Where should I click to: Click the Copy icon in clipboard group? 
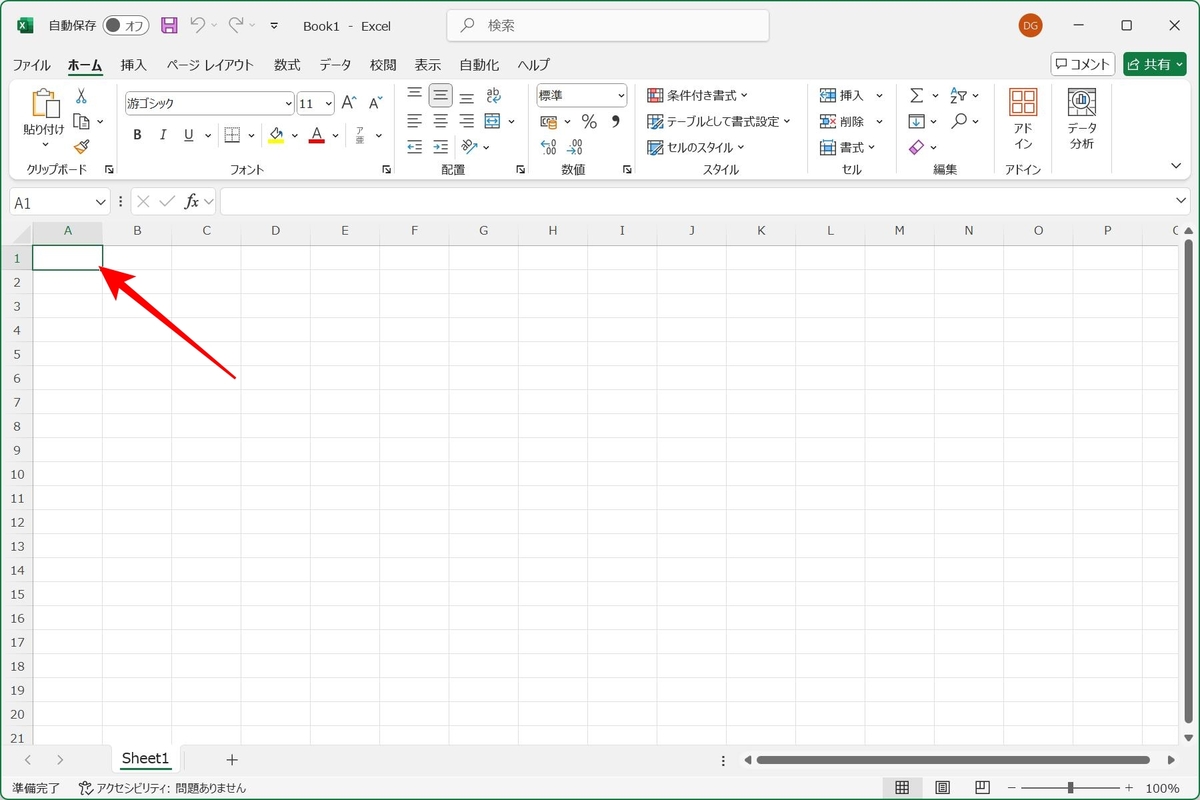[82, 121]
